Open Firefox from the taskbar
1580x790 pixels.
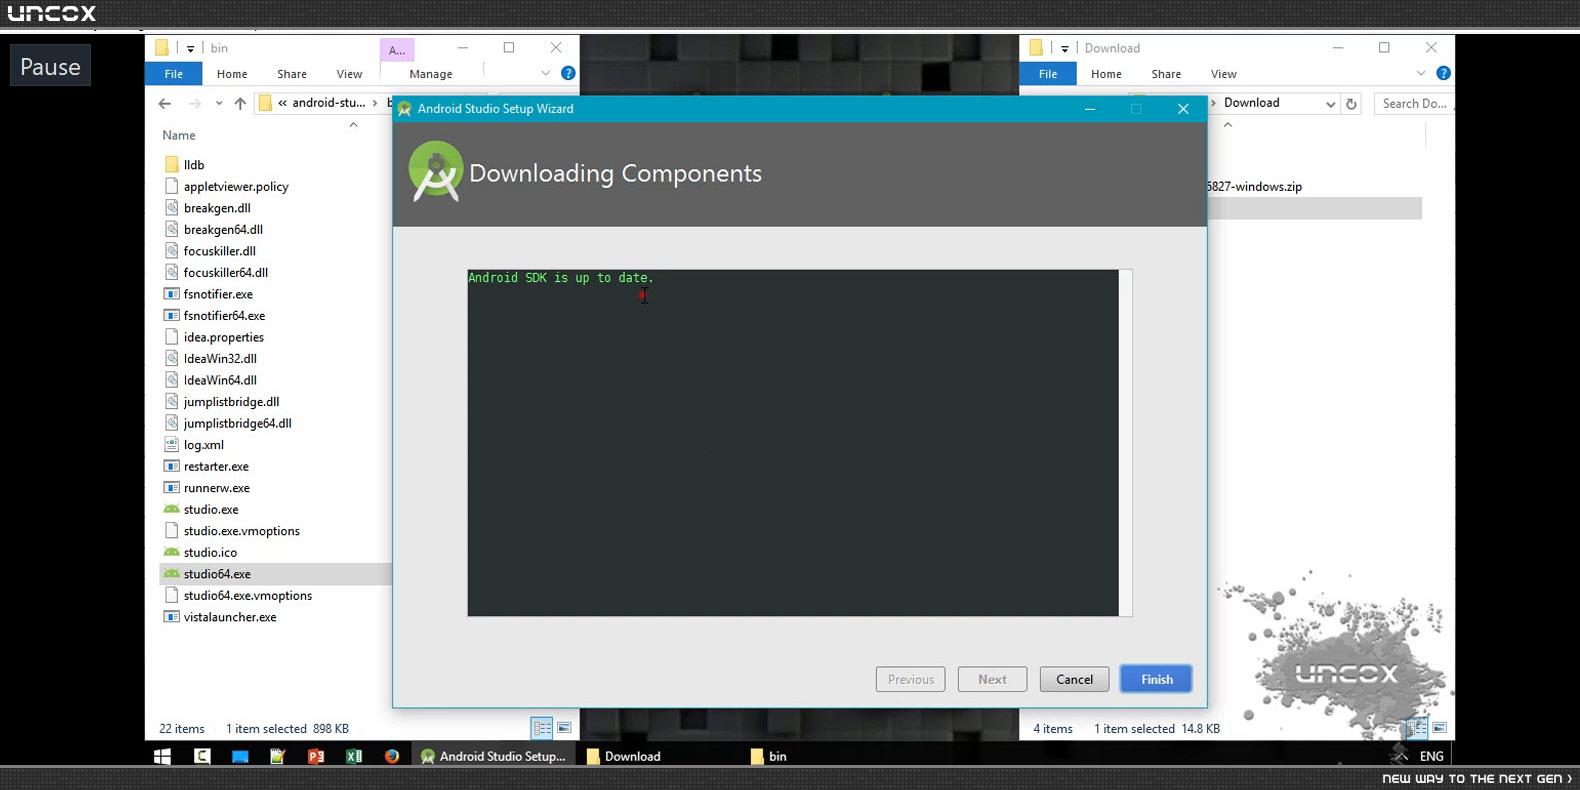[x=392, y=756]
